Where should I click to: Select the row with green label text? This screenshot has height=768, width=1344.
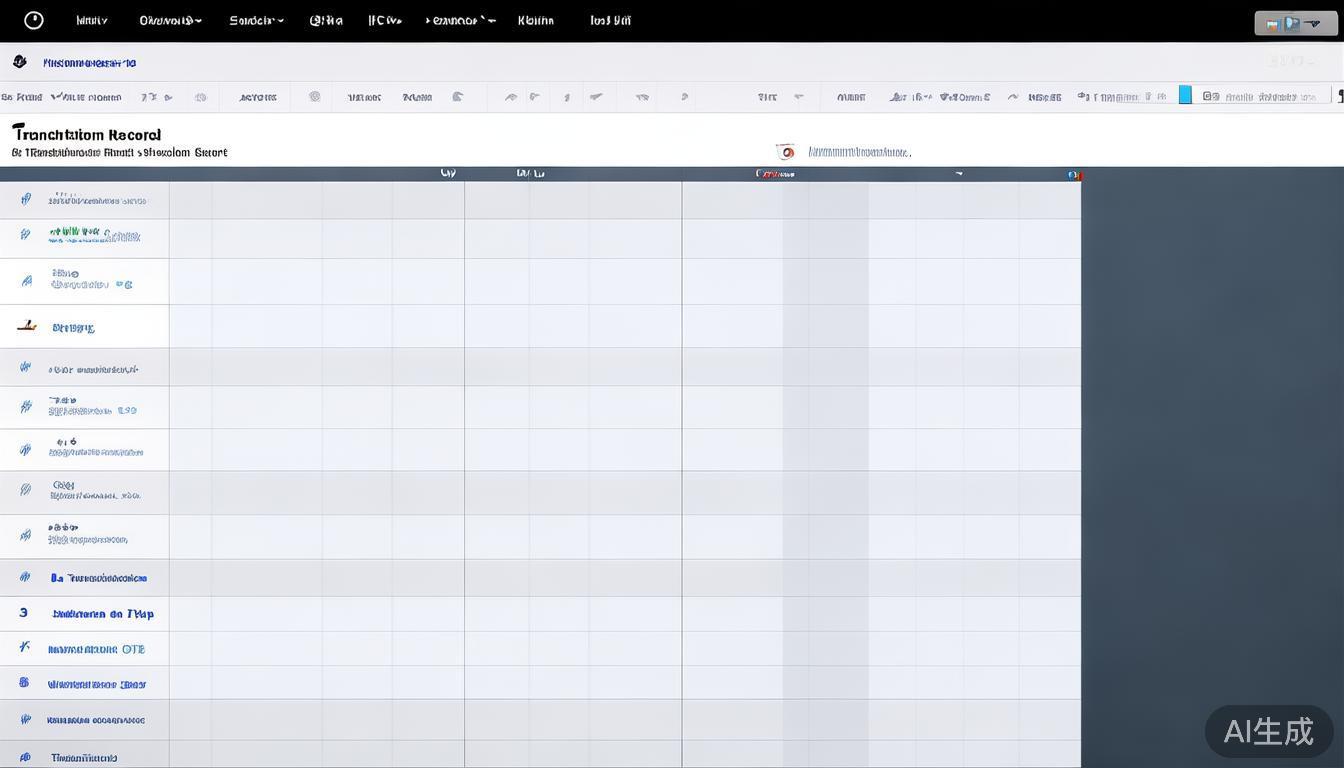tap(94, 236)
